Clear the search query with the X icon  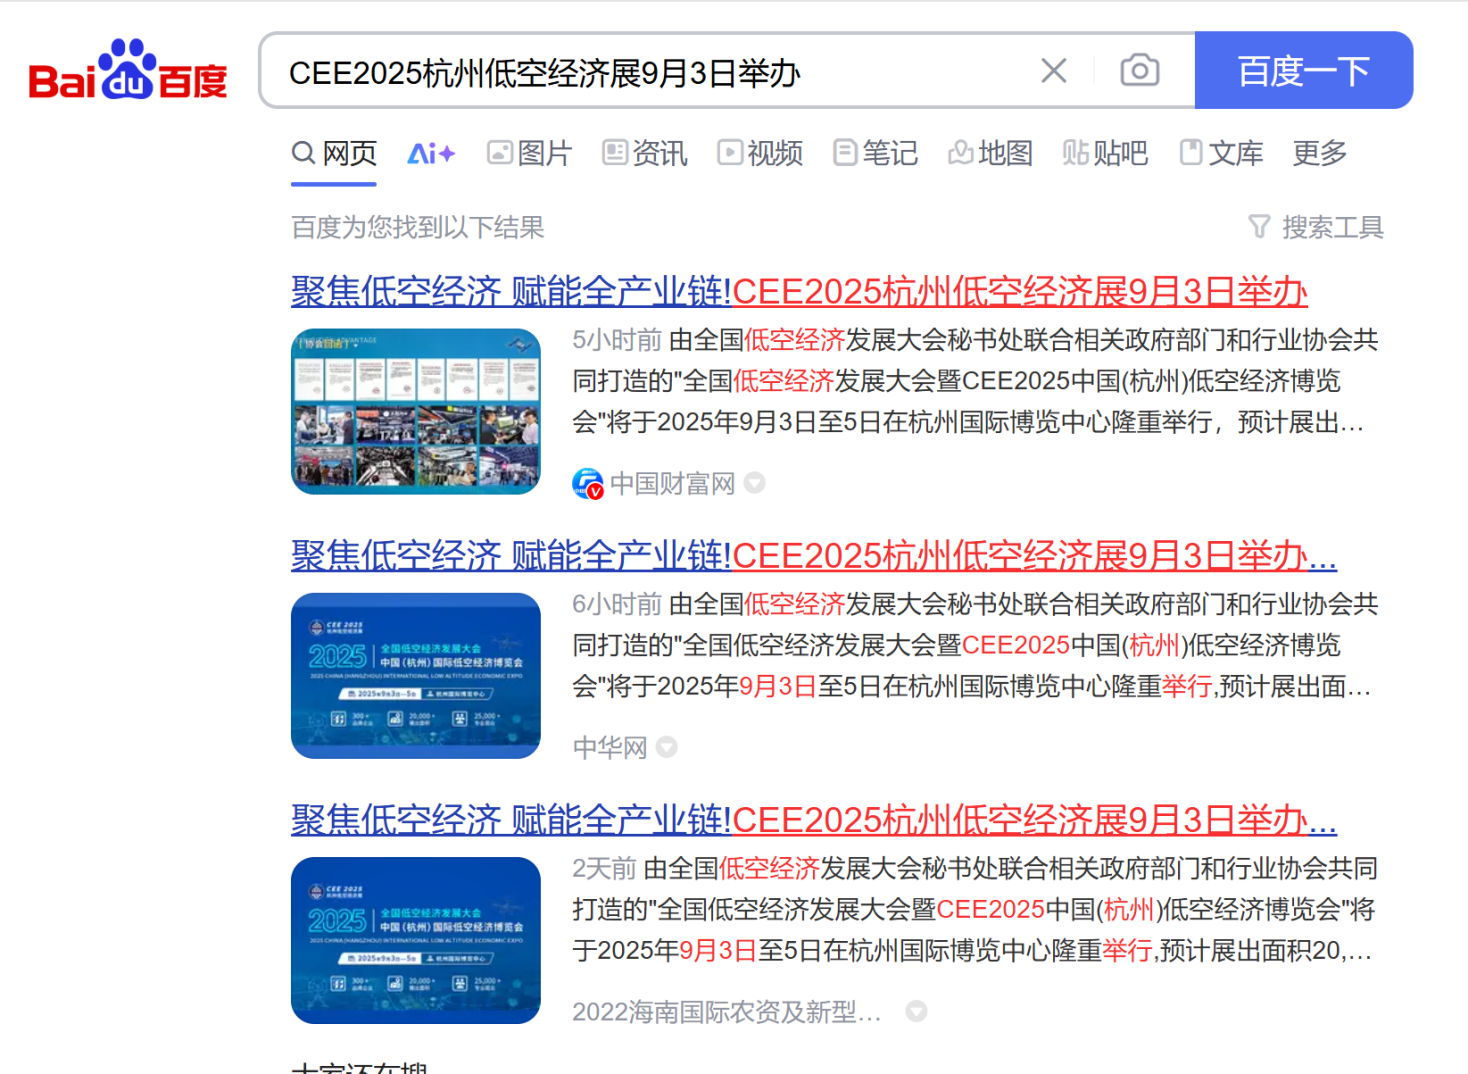click(x=1053, y=71)
